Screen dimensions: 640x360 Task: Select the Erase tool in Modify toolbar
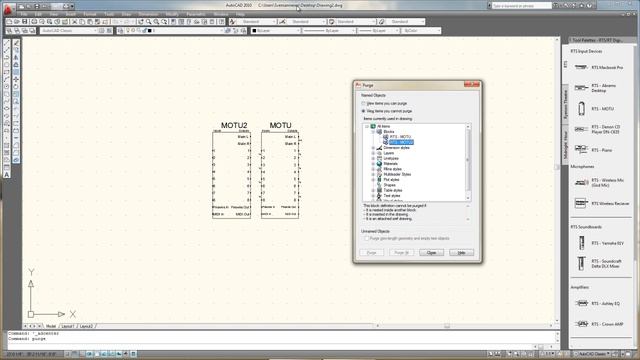16,42
